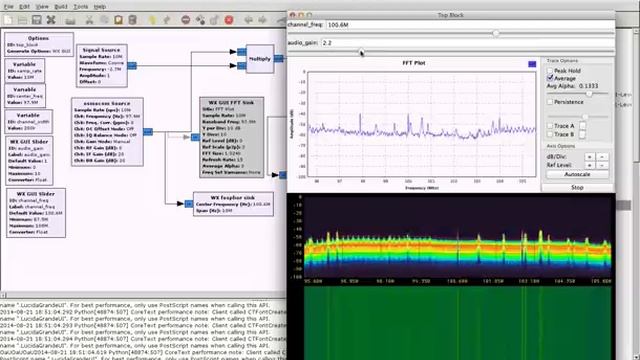Click the channel_freq slider handle
Image resolution: width=640 pixels, height=360 pixels.
pyautogui.click(x=496, y=33)
